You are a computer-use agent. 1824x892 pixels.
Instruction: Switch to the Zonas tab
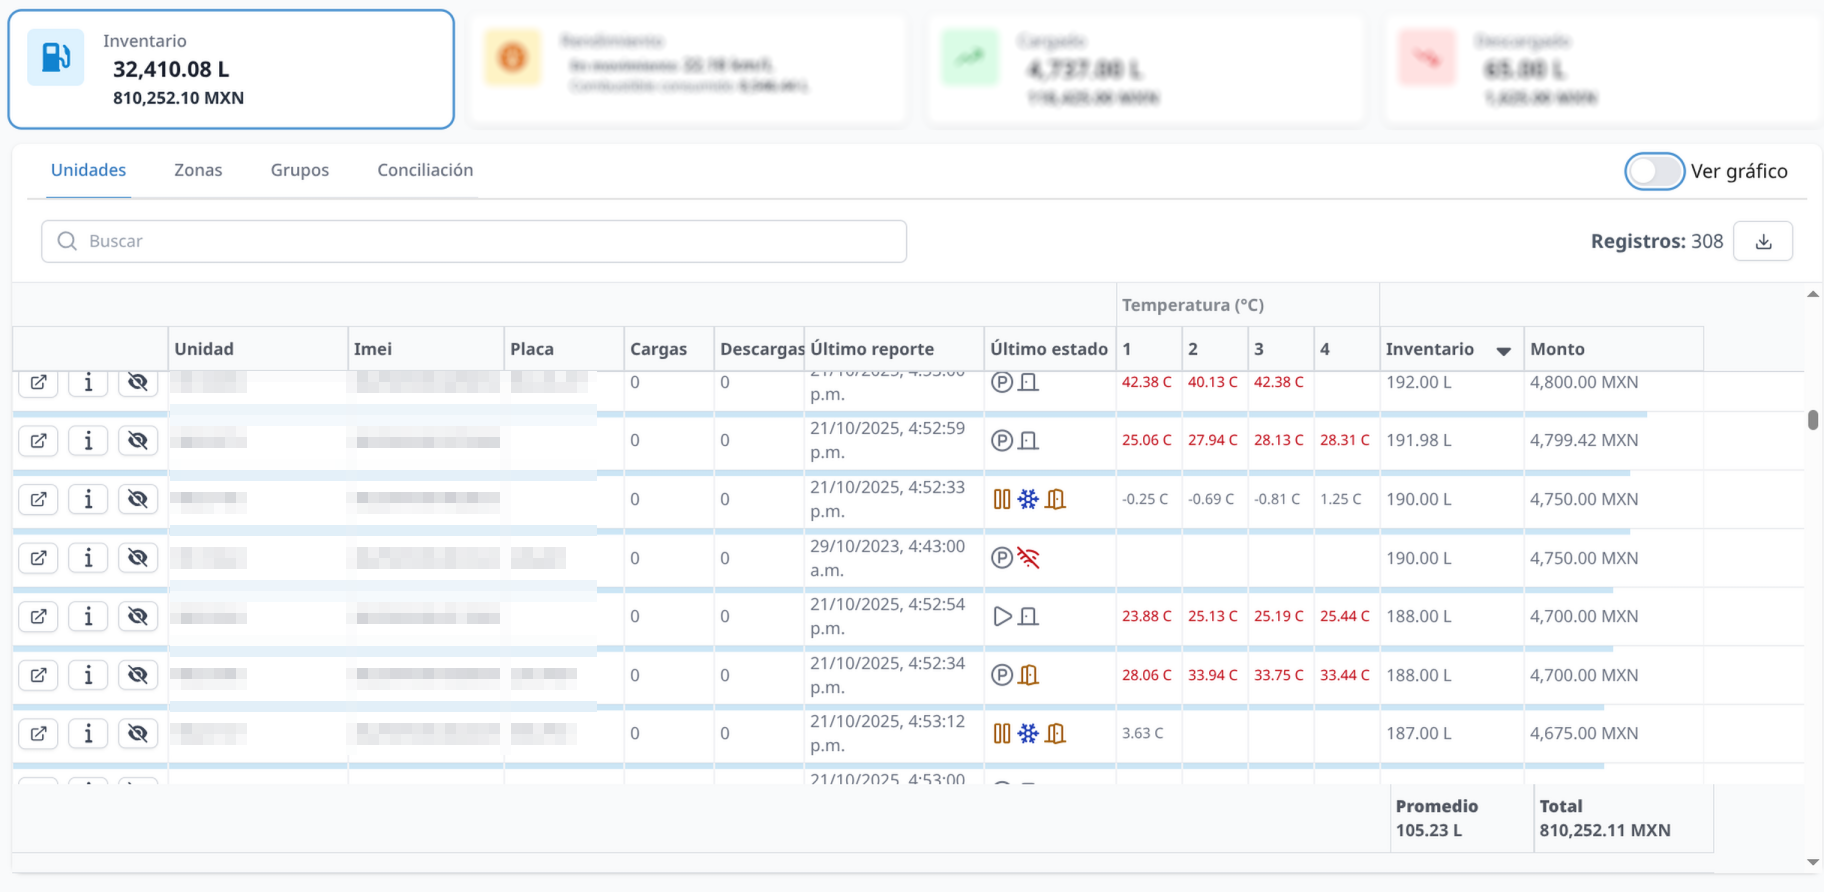pyautogui.click(x=198, y=170)
